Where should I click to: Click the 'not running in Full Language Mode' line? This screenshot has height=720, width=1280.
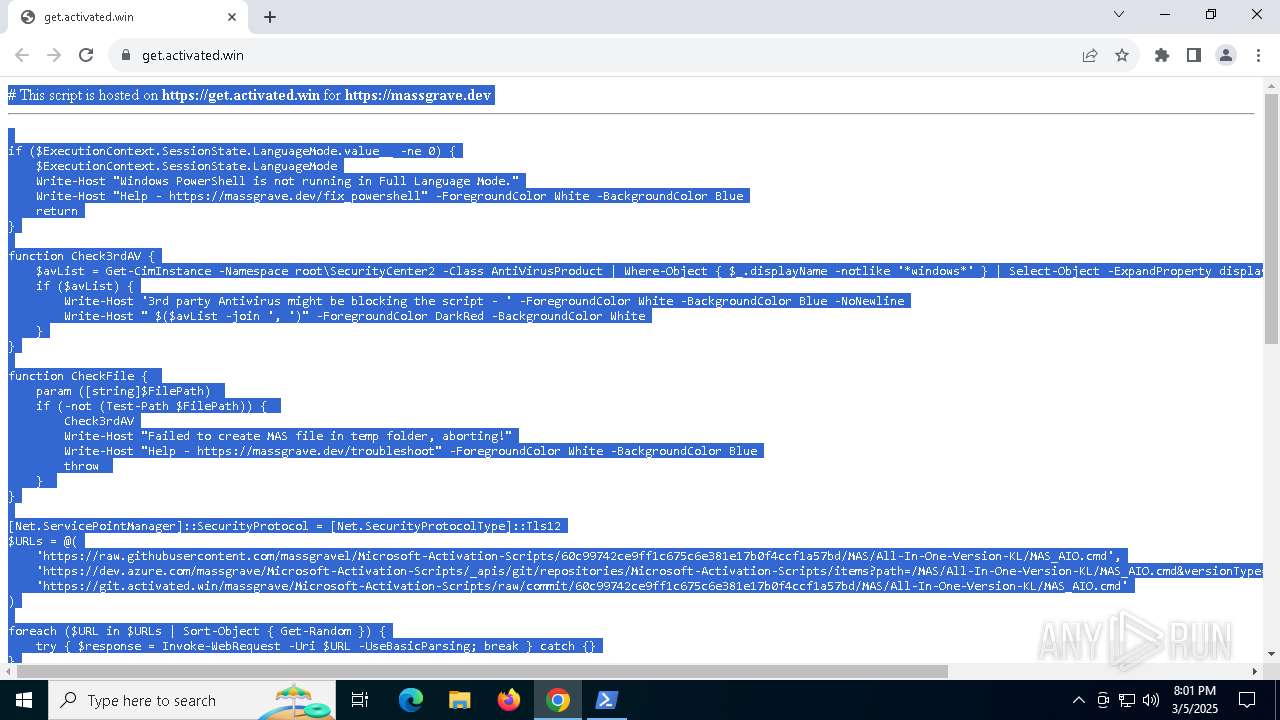[278, 181]
